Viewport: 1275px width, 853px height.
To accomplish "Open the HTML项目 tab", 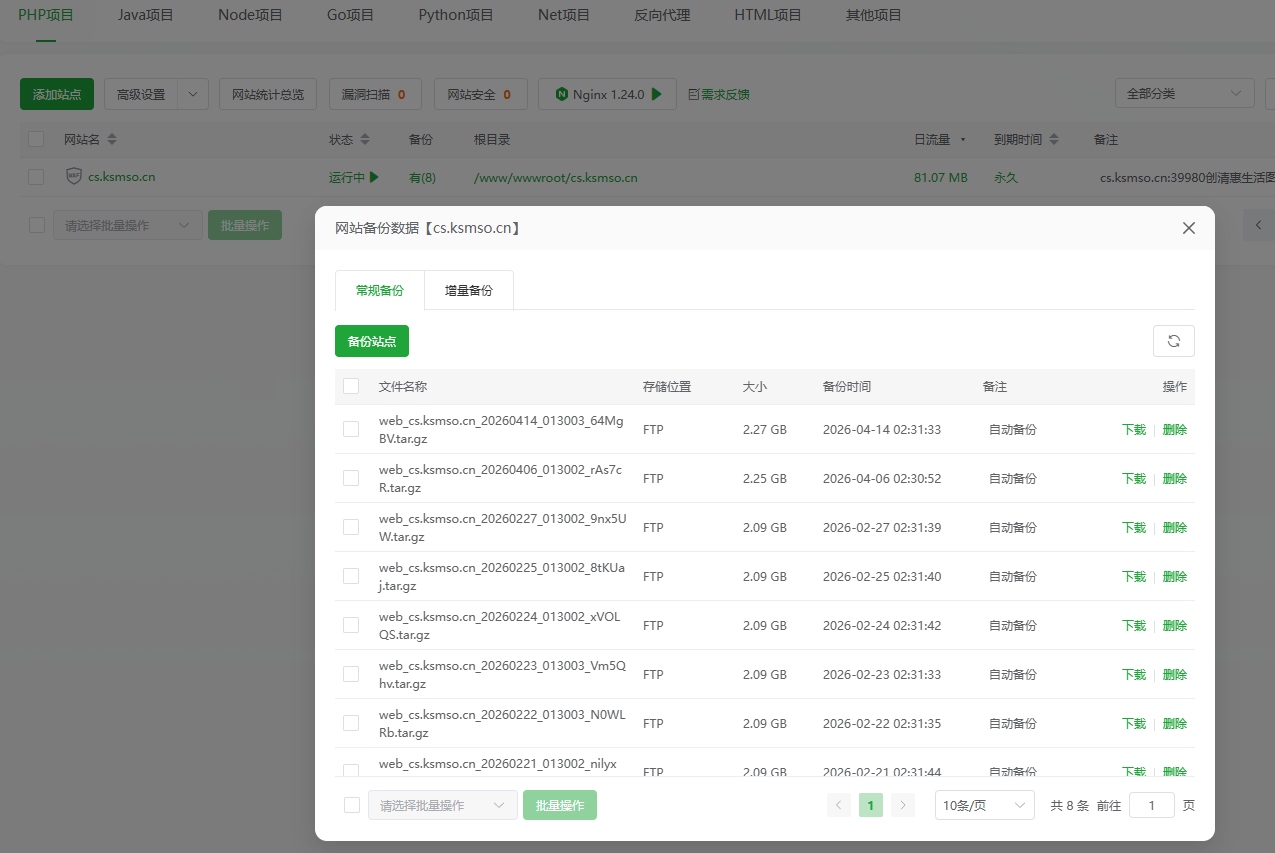I will click(768, 15).
